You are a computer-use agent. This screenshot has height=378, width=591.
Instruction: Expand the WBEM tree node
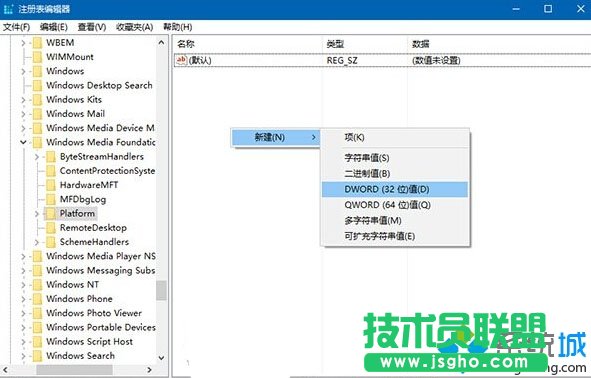click(x=23, y=43)
